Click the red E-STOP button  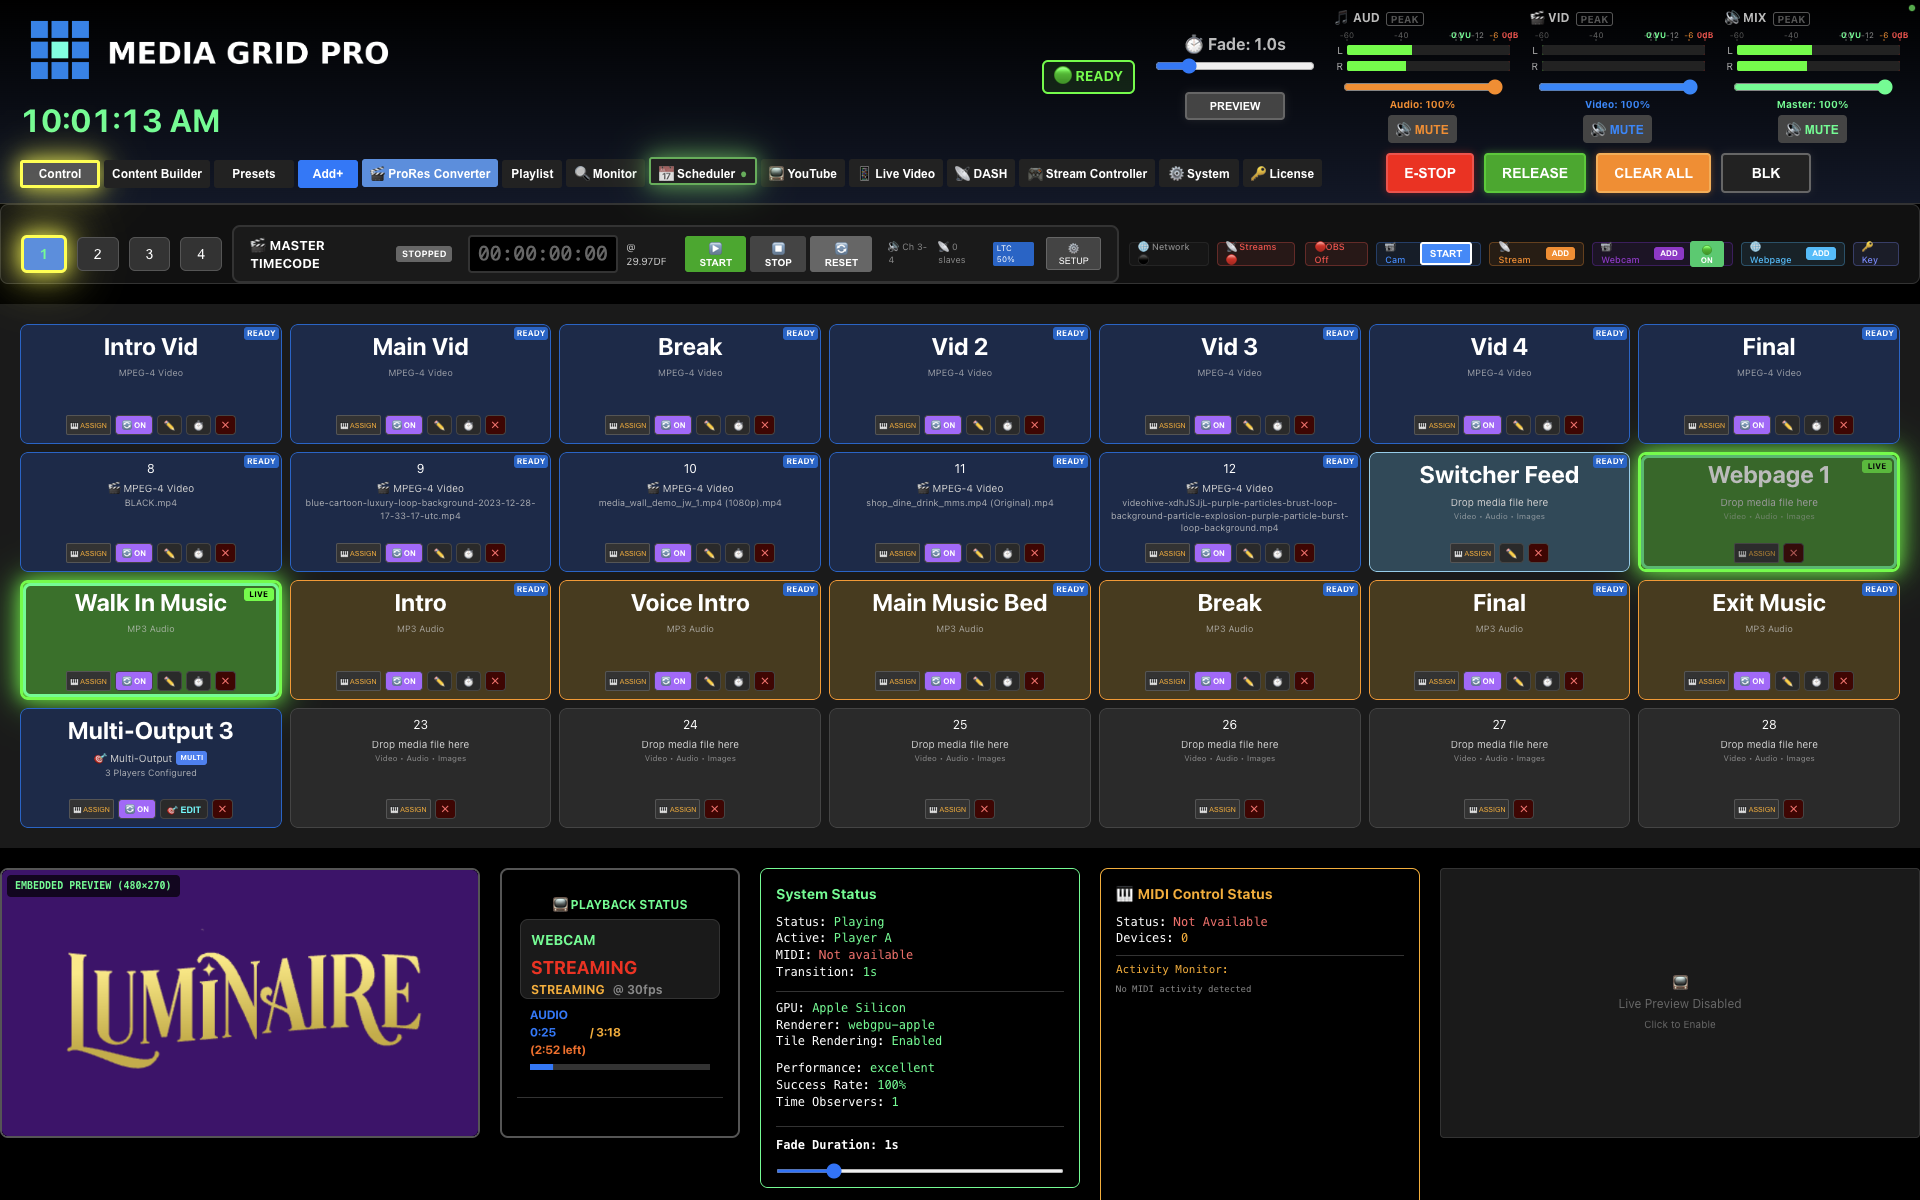1430,173
